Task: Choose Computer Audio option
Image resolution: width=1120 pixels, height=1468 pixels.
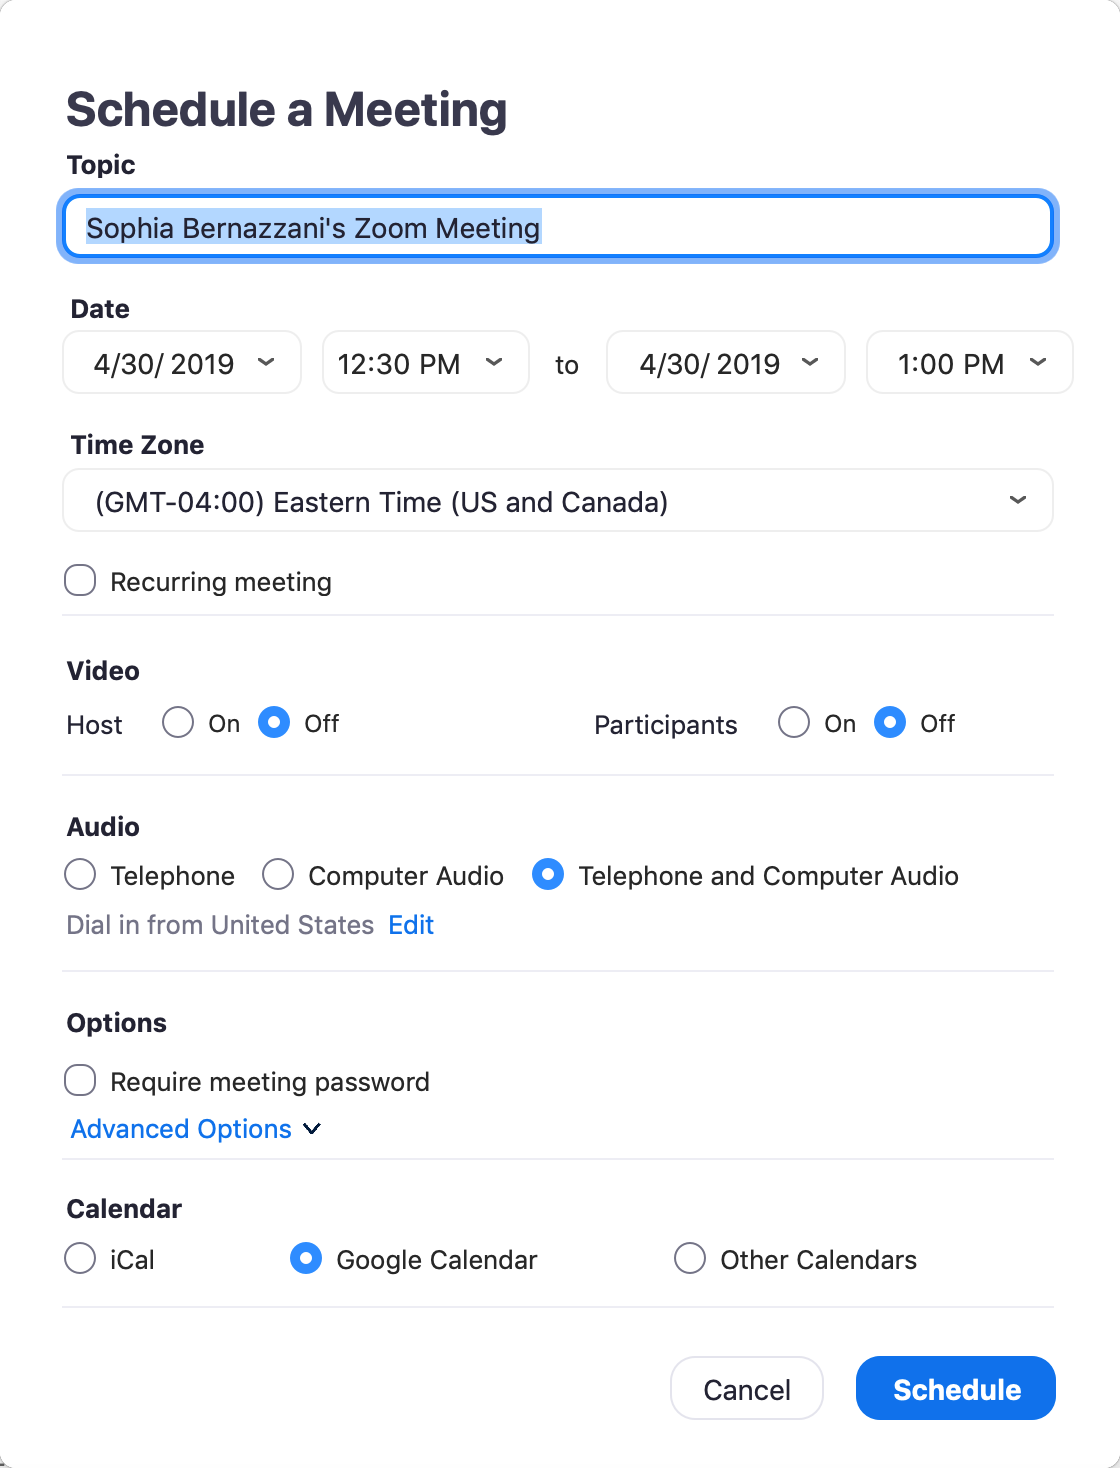Action: pyautogui.click(x=278, y=874)
